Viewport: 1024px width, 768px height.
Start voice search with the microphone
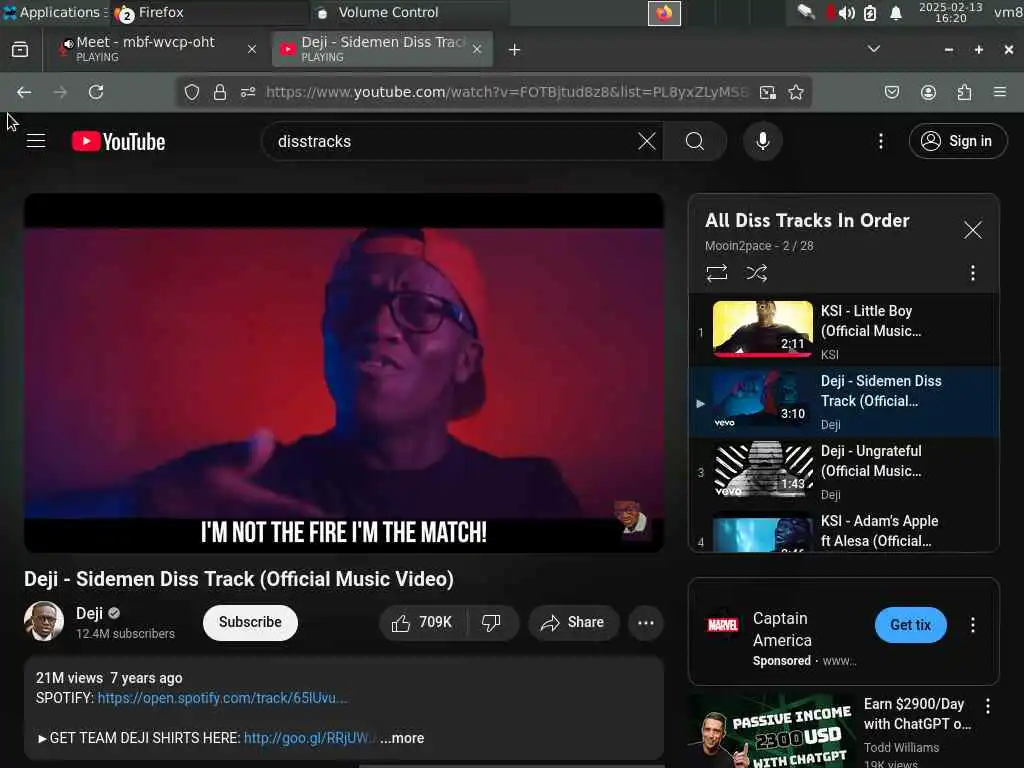[x=762, y=141]
